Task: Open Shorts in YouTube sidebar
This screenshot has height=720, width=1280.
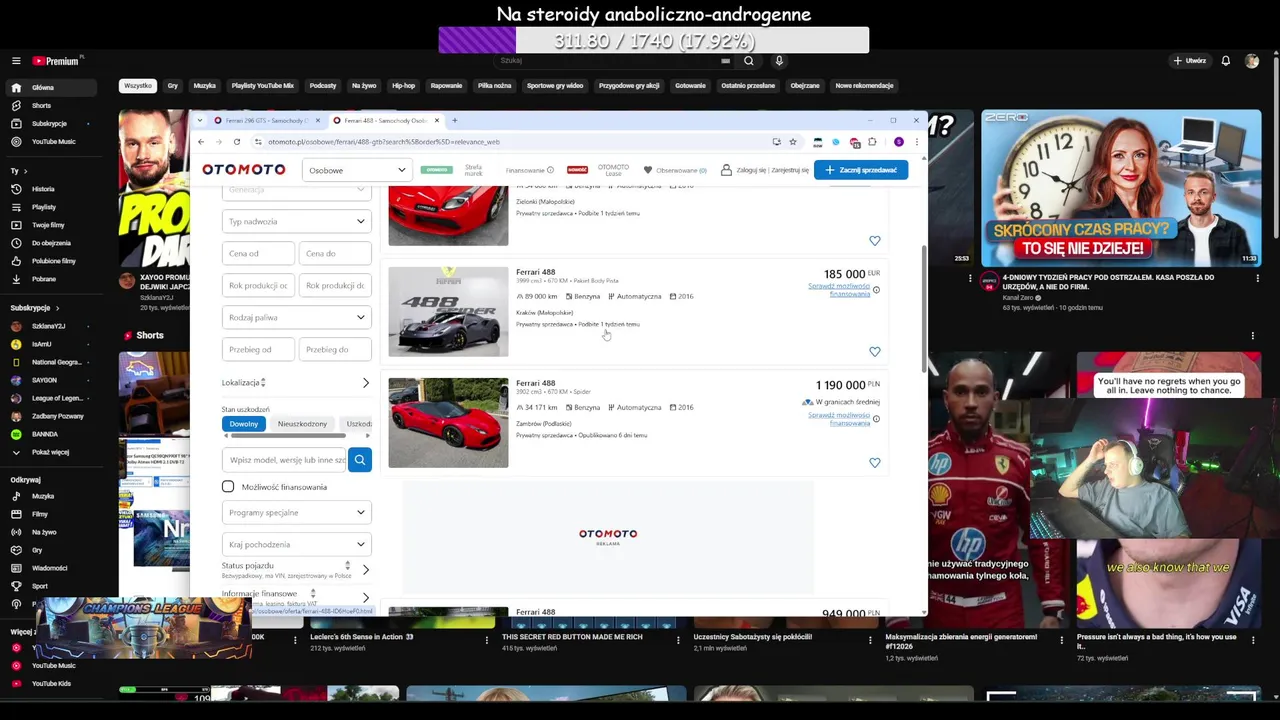Action: [x=50, y=105]
